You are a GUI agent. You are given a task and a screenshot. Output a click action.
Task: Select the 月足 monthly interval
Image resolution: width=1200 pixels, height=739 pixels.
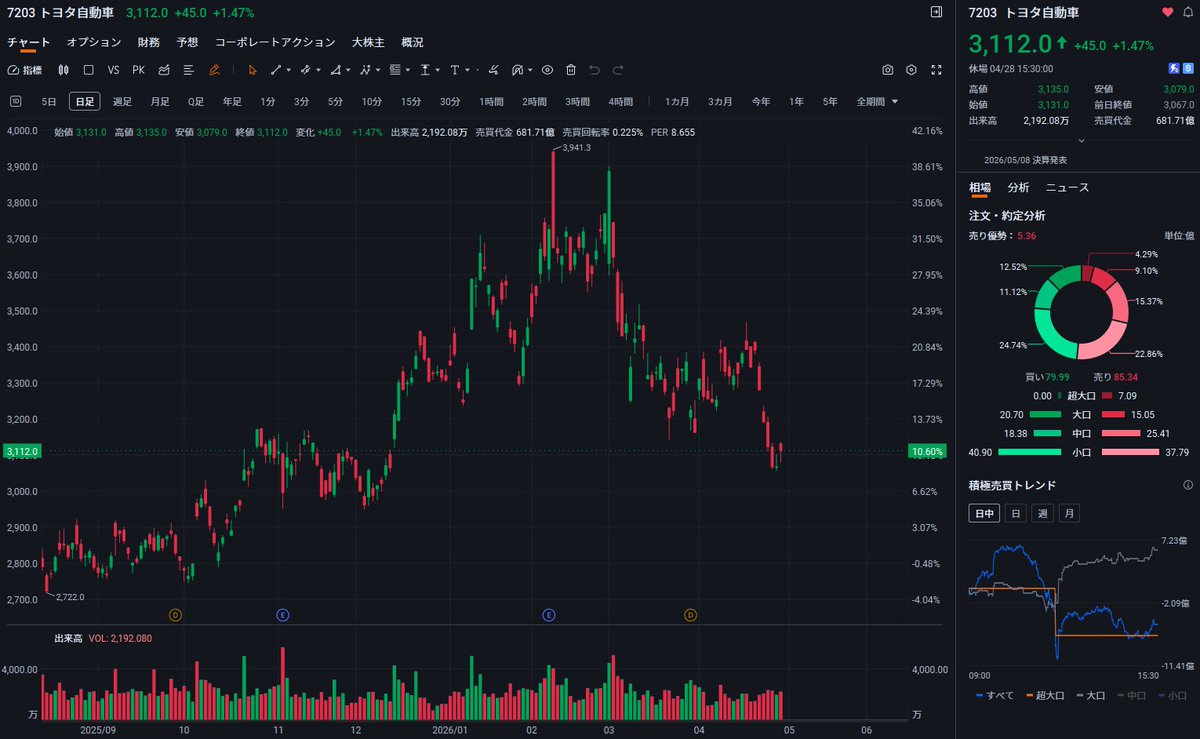click(x=160, y=101)
